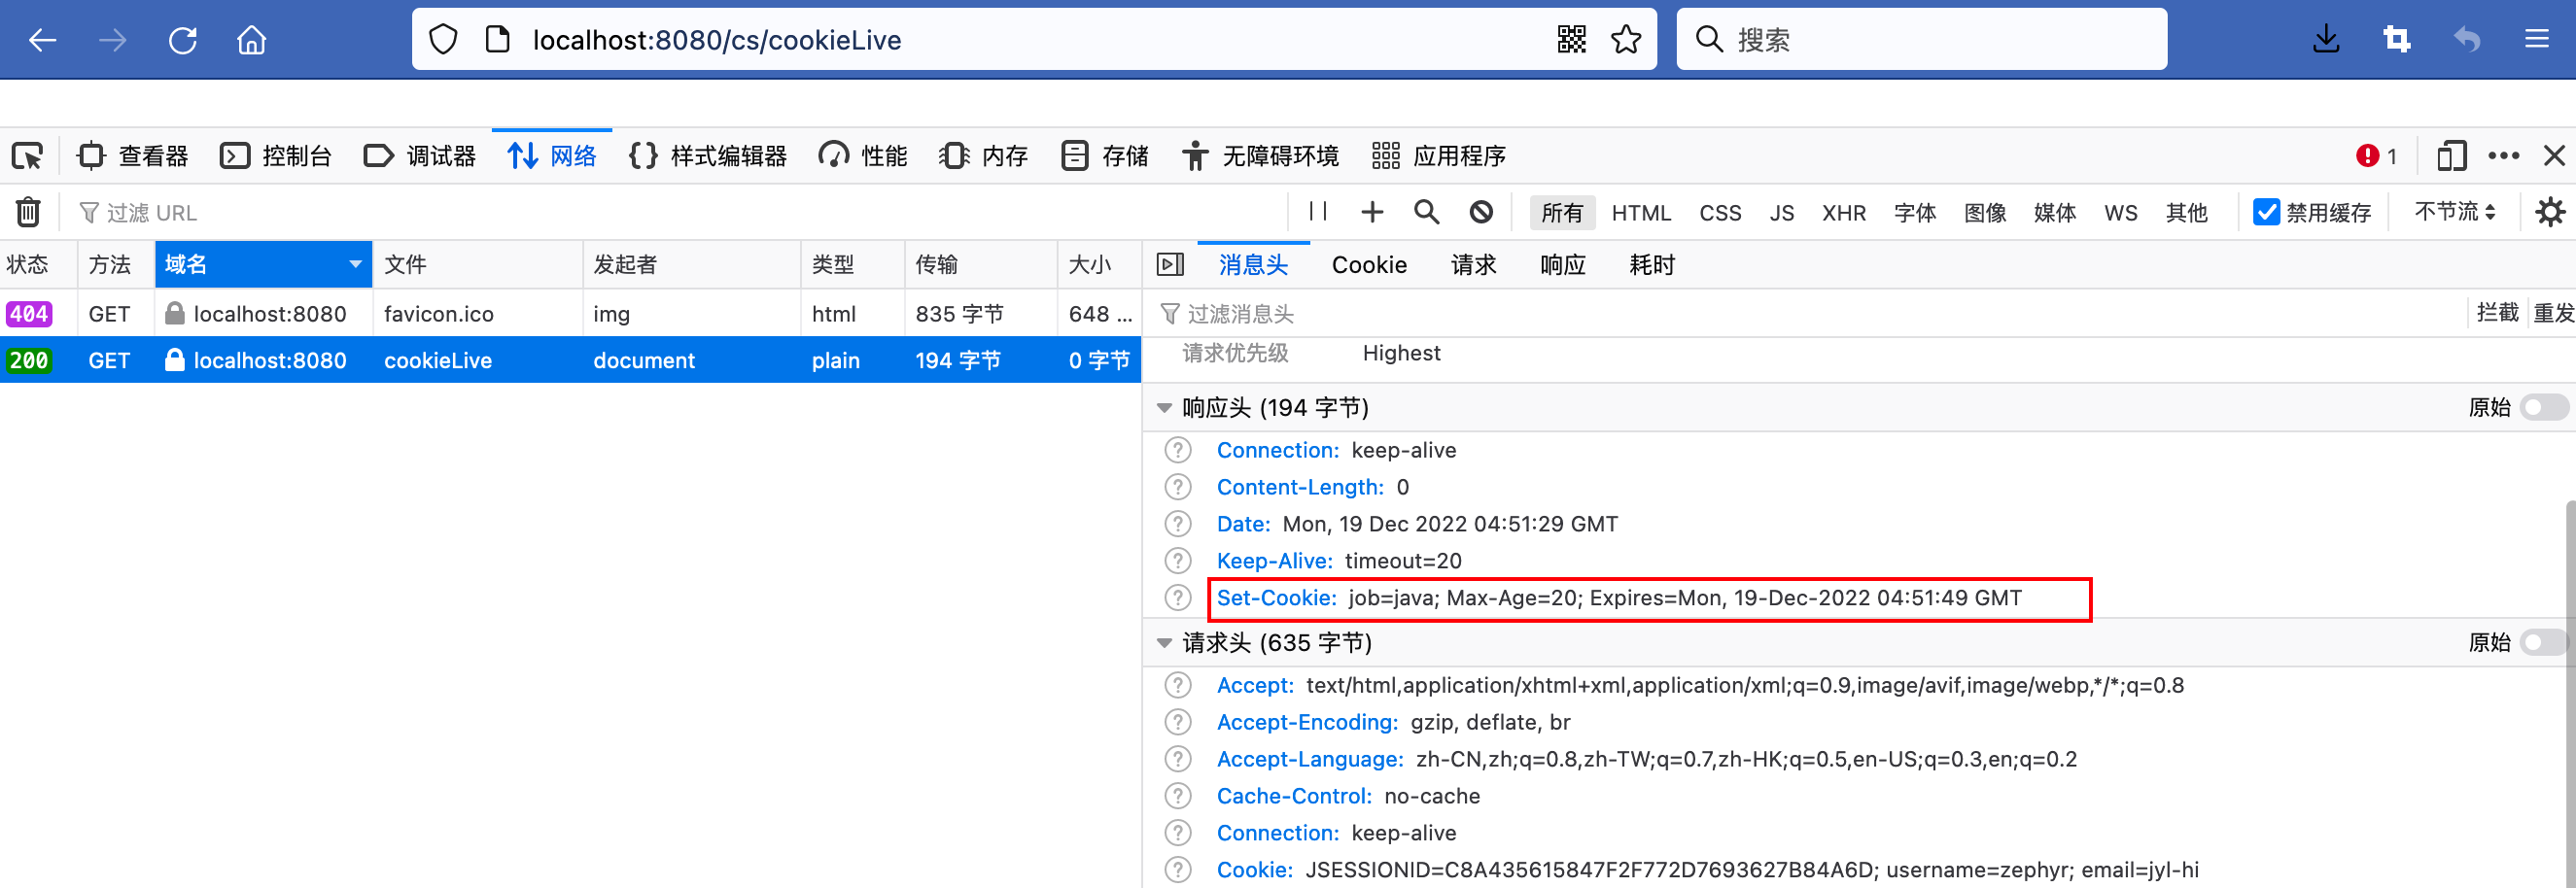The height and width of the screenshot is (888, 2576).
Task: Toggle responsive design mode icon
Action: pos(2451,156)
